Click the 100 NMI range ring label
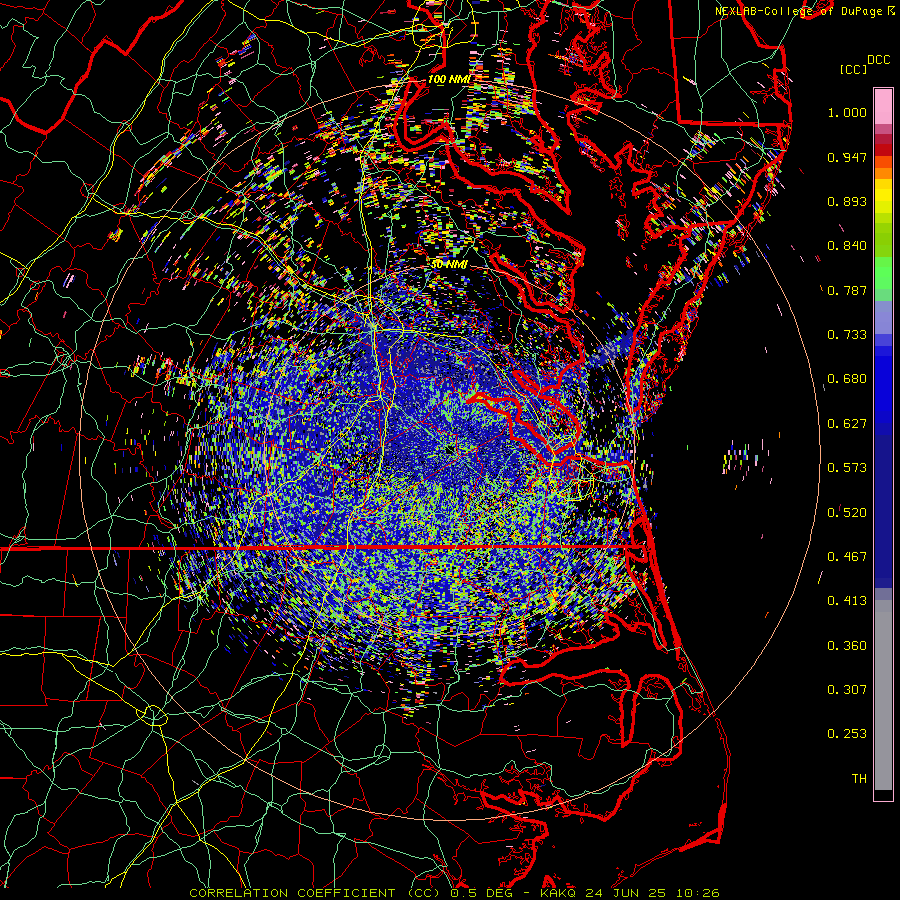 [448, 80]
